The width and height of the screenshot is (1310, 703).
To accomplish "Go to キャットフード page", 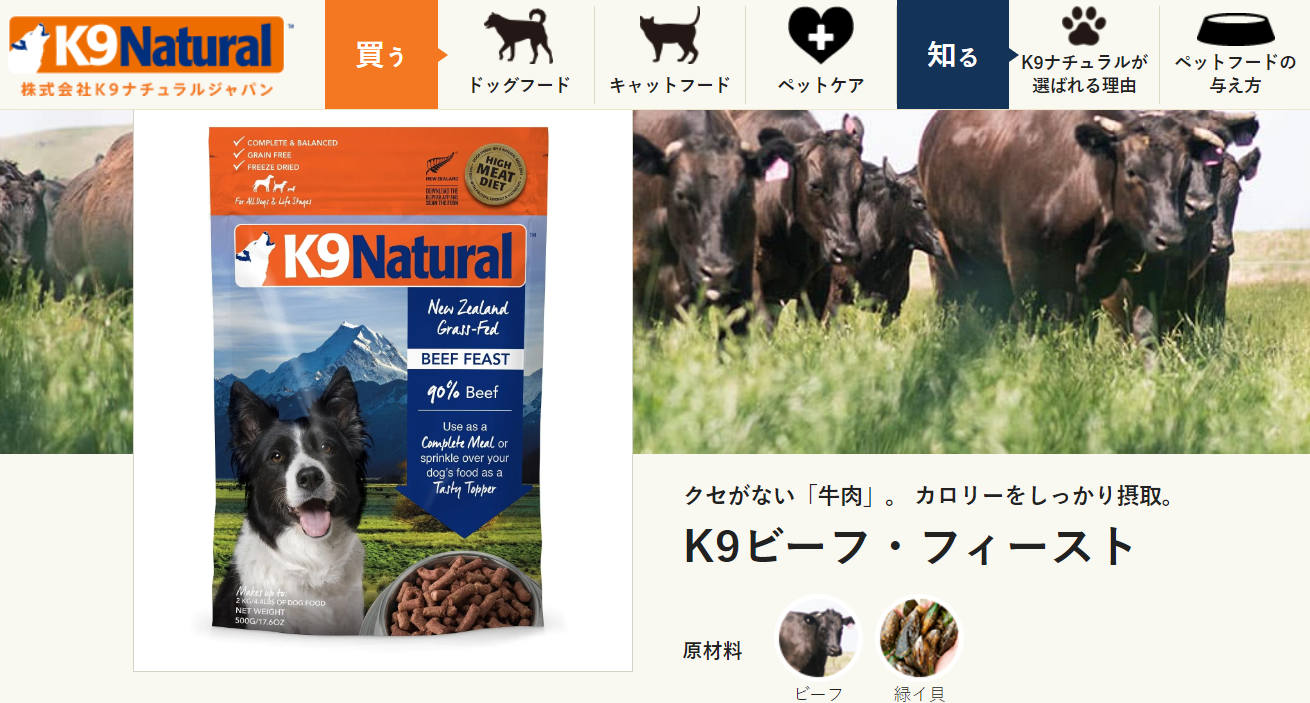I will [670, 85].
